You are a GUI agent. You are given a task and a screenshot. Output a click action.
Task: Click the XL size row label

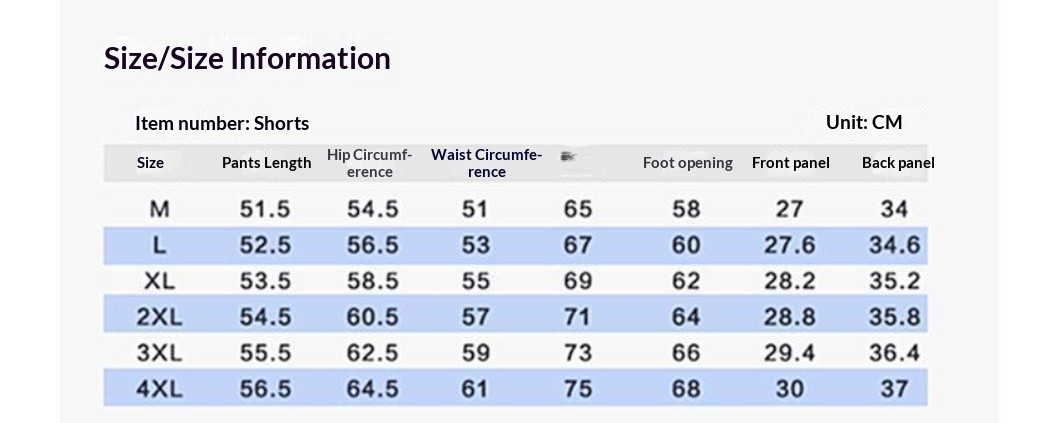159,281
